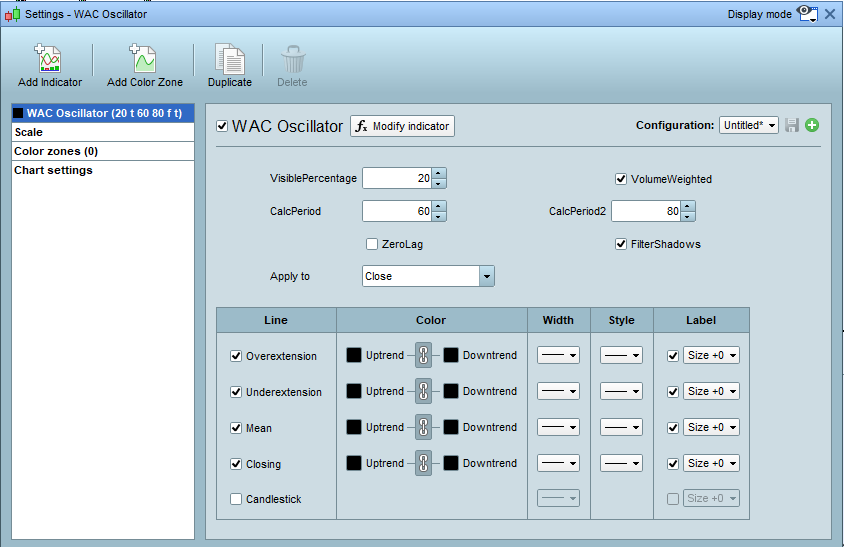Image resolution: width=844 pixels, height=547 pixels.
Task: Select WAC Oscillator item in left list
Action: [x=103, y=113]
